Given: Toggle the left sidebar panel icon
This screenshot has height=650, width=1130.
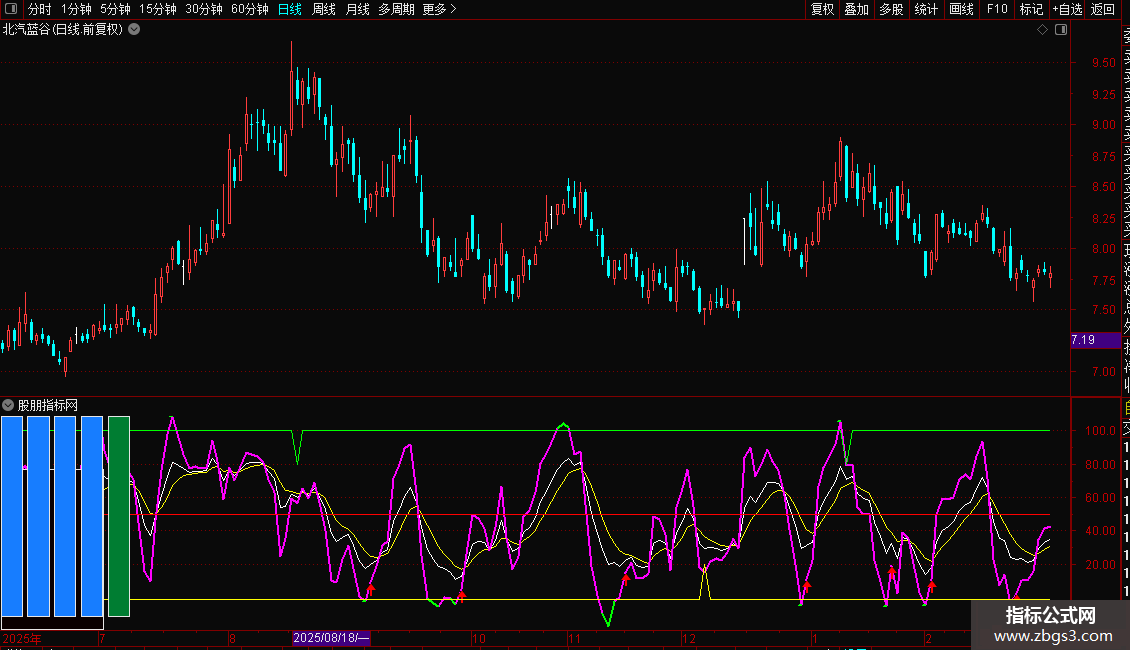Looking at the screenshot, I should click(10, 9).
